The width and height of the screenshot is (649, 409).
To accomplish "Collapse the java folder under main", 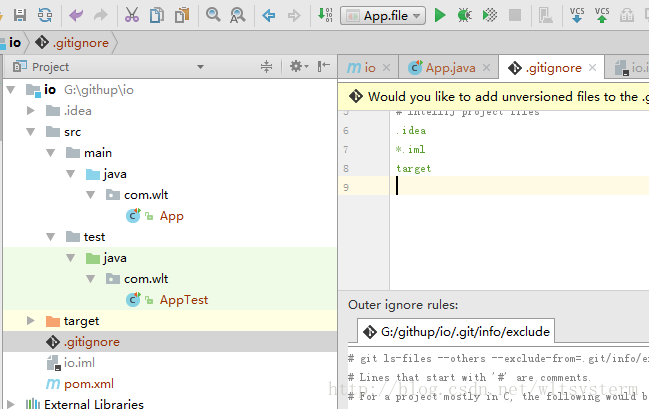I will point(71,174).
